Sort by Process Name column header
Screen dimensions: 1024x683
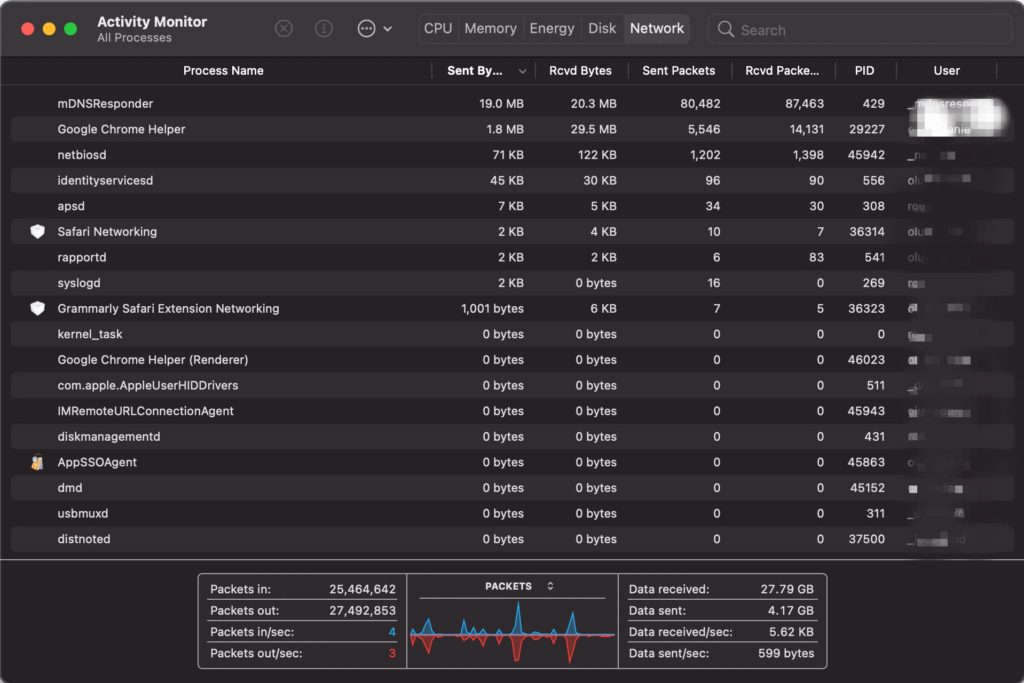click(x=223, y=71)
